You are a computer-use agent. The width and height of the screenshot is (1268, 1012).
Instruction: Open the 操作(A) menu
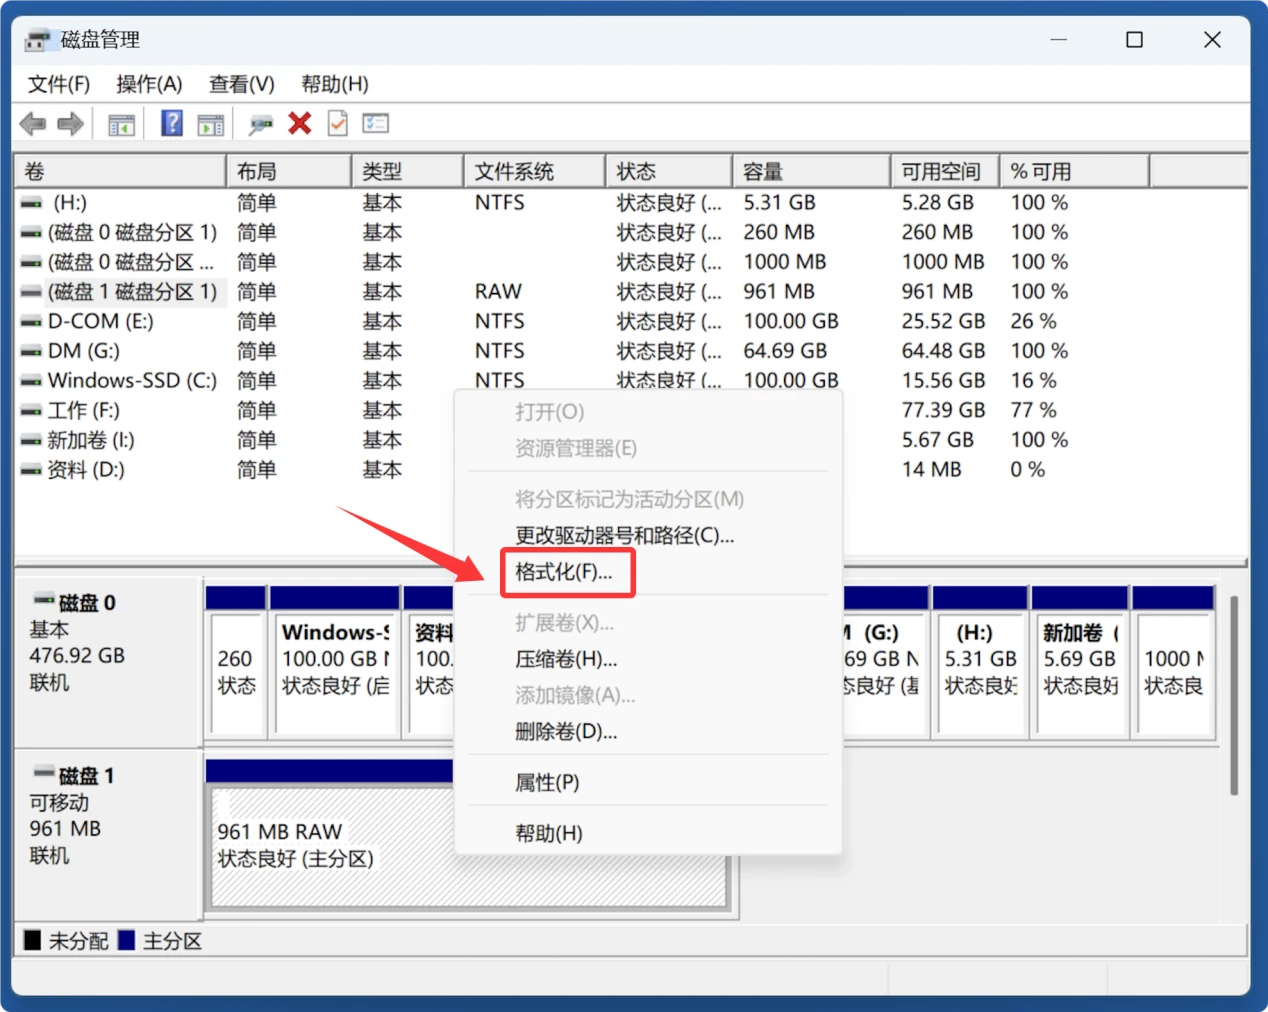coord(149,84)
